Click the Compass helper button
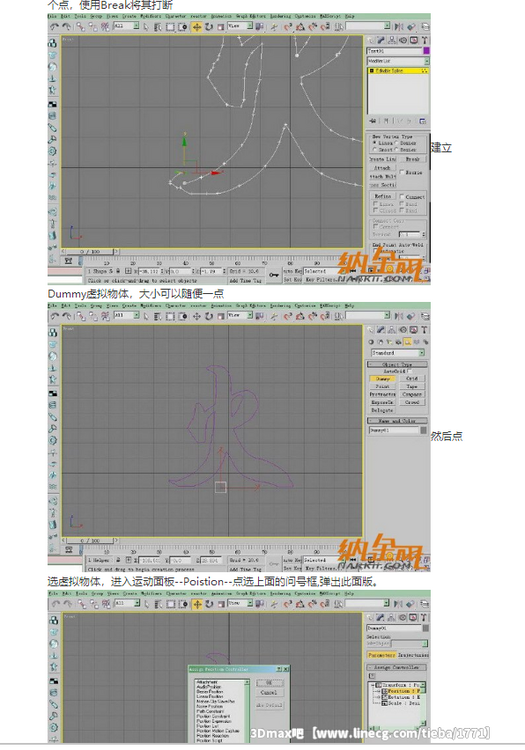 coord(412,395)
